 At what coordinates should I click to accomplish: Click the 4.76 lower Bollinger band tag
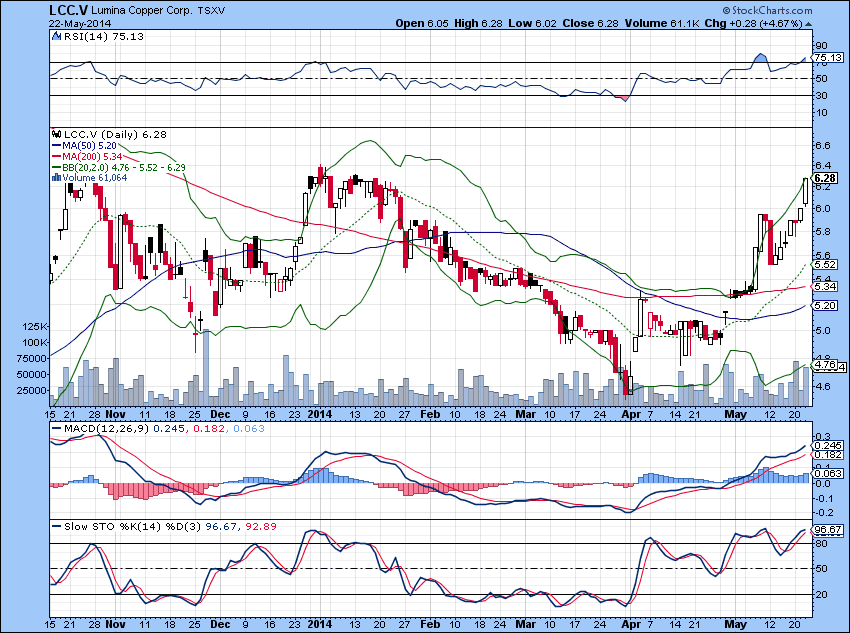click(x=825, y=365)
